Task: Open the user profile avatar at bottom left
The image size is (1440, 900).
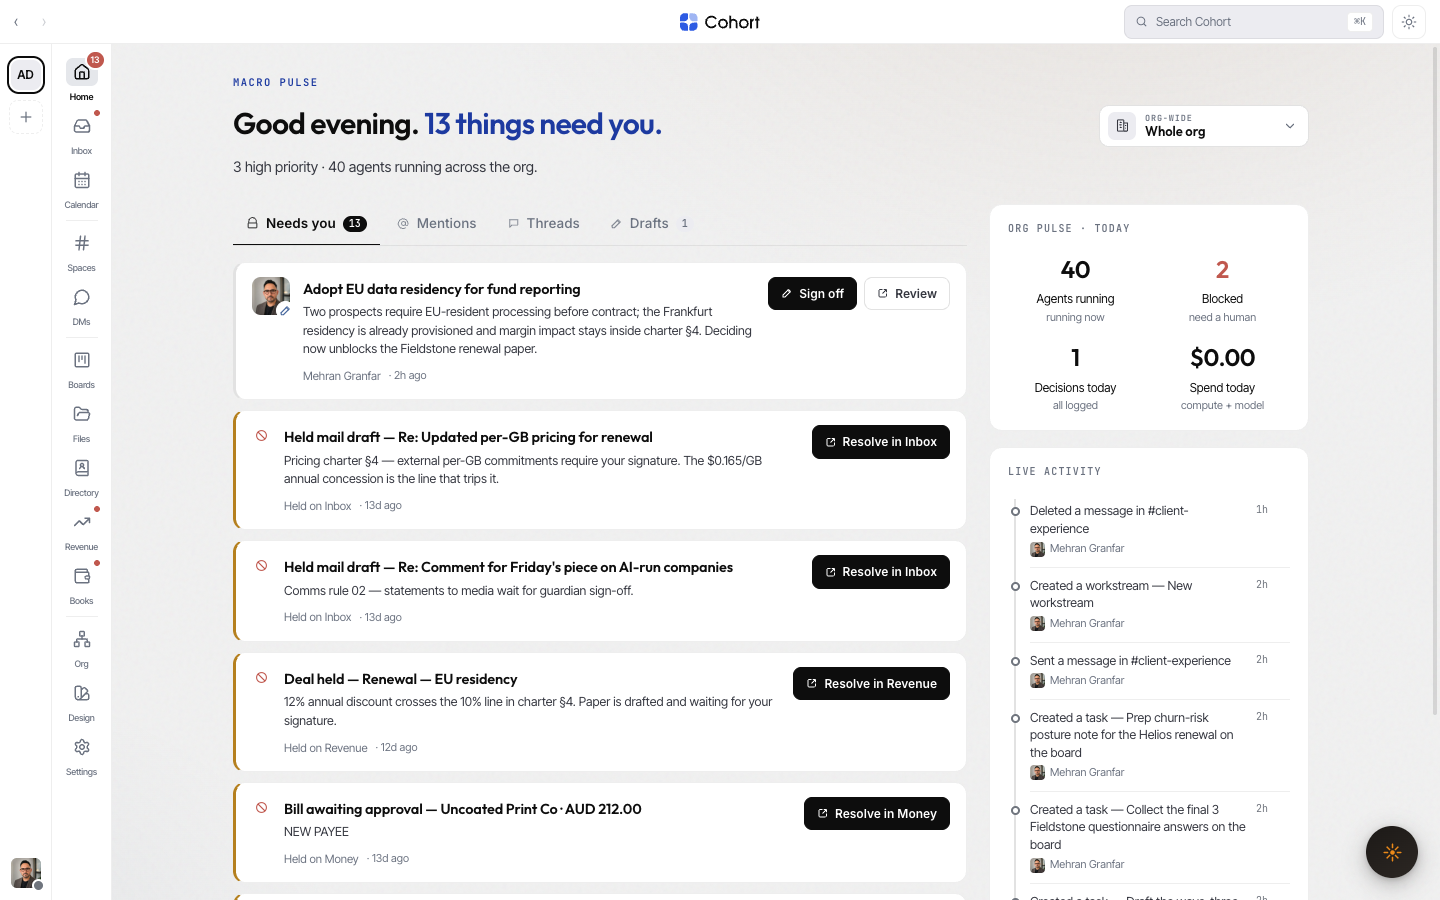Action: click(x=26, y=873)
